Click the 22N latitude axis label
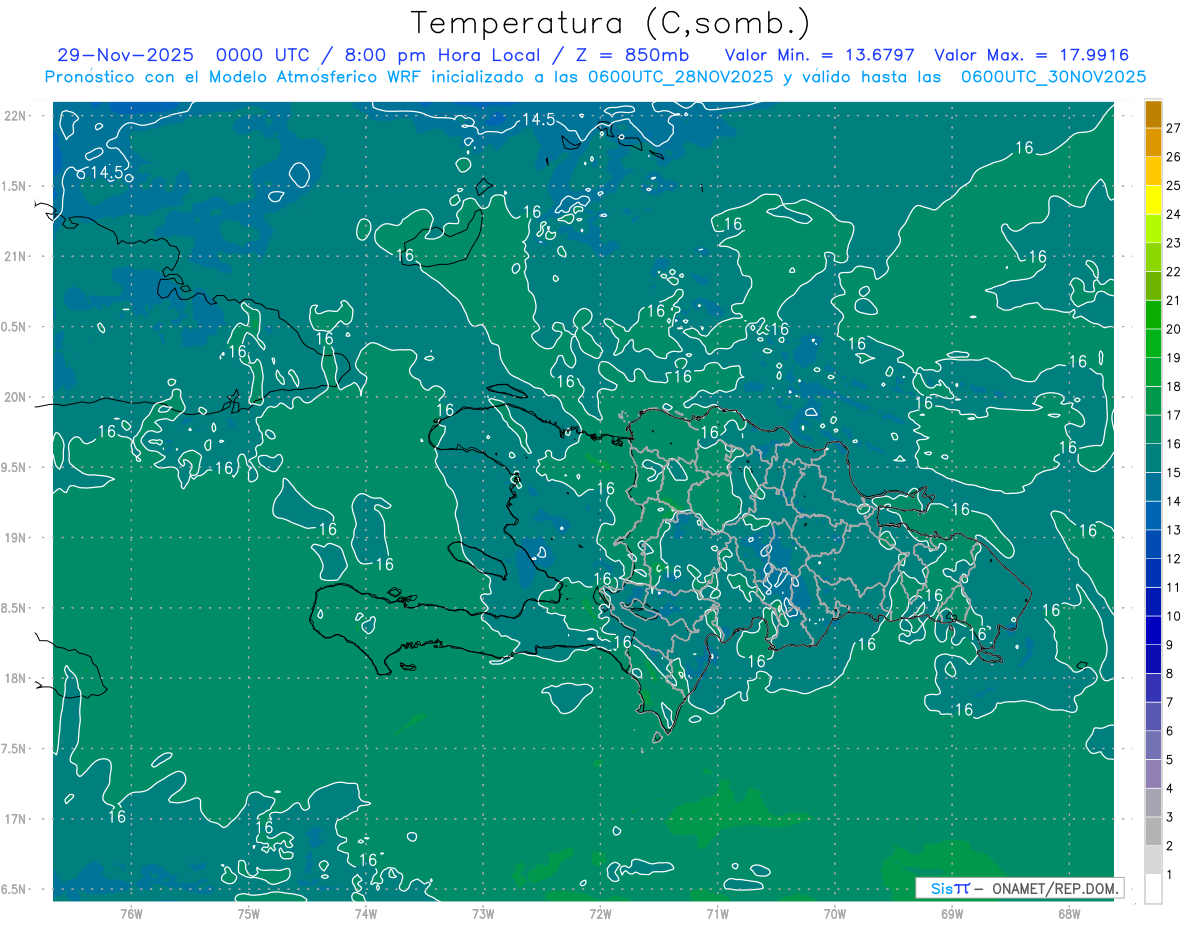Viewport: 1200px width, 927px height. pos(16,116)
